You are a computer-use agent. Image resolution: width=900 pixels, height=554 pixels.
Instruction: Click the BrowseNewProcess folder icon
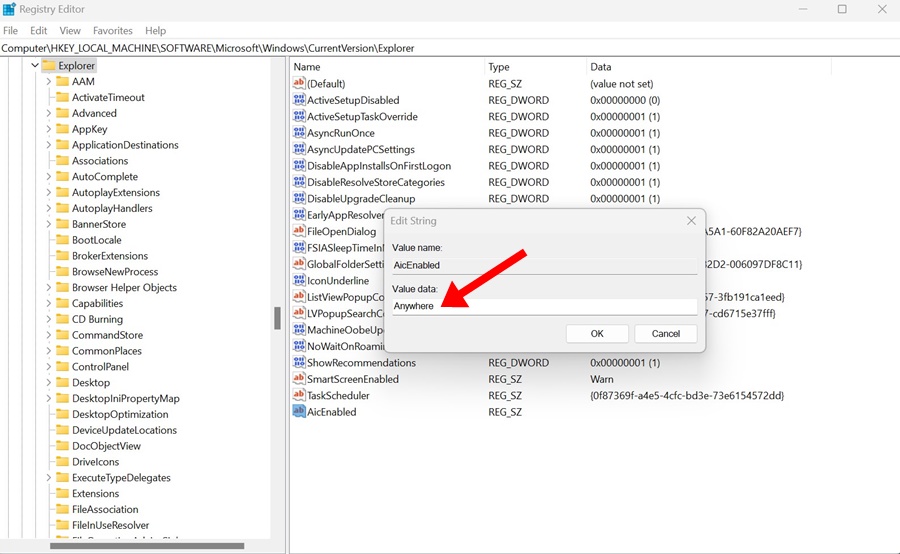(63, 272)
